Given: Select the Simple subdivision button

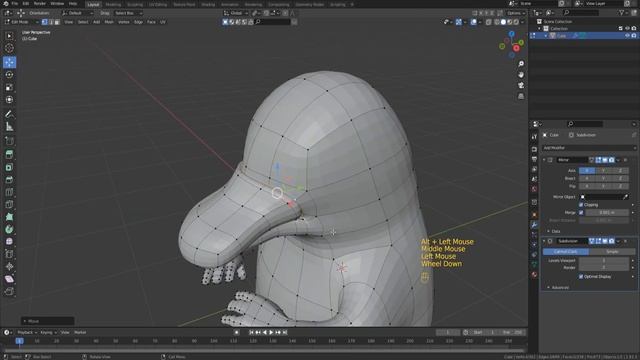Looking at the screenshot, I should [x=612, y=252].
